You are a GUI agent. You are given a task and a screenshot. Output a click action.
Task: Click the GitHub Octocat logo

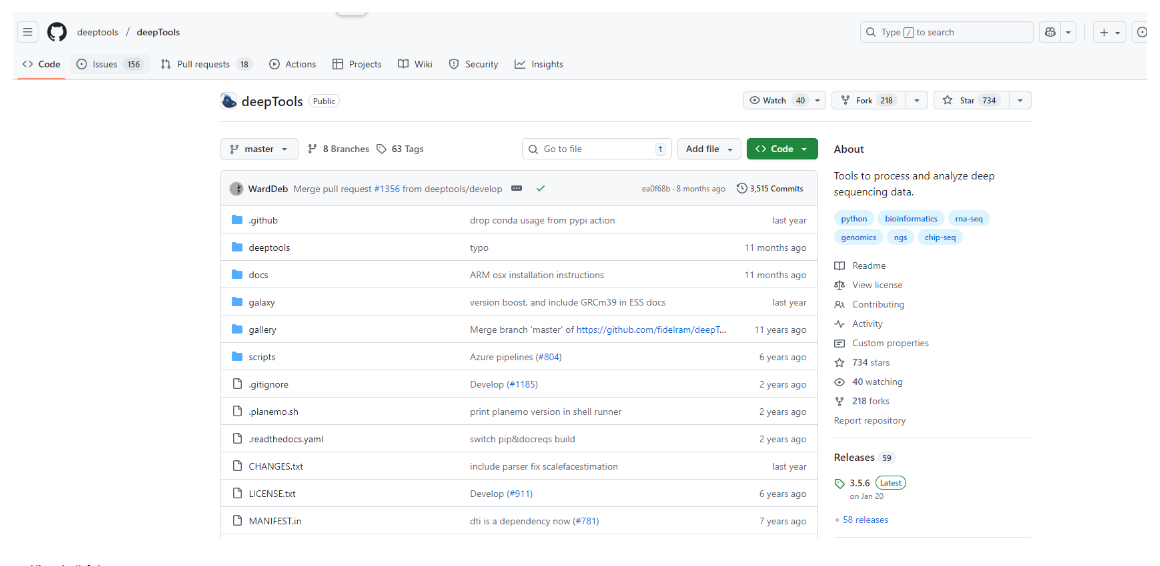(57, 32)
